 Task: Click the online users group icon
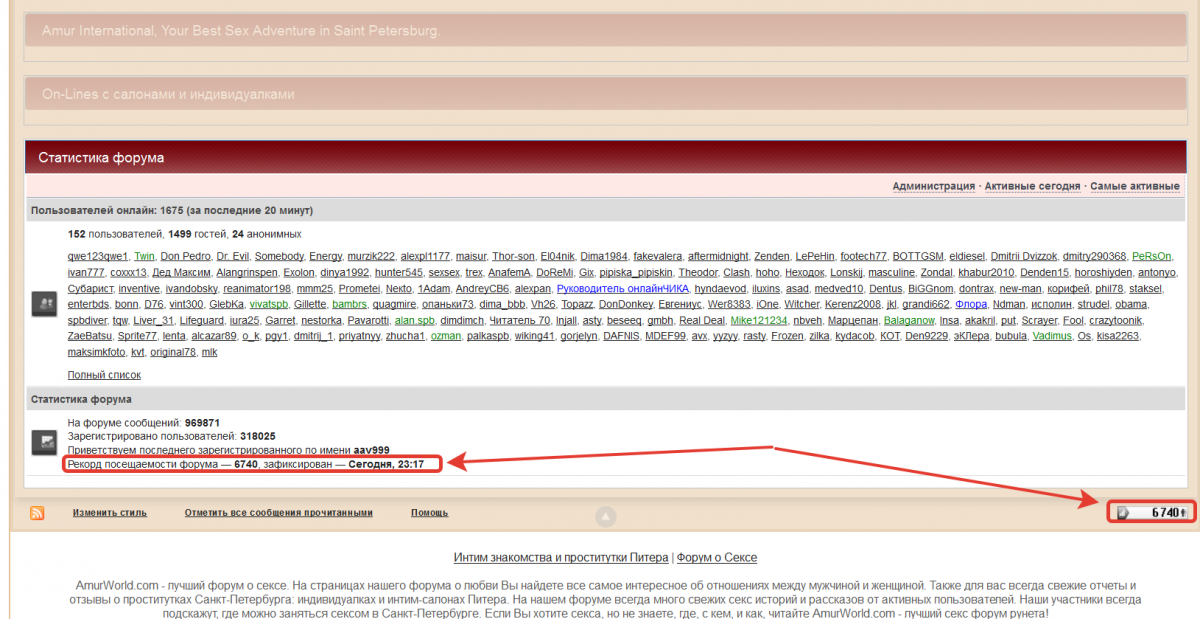[43, 304]
